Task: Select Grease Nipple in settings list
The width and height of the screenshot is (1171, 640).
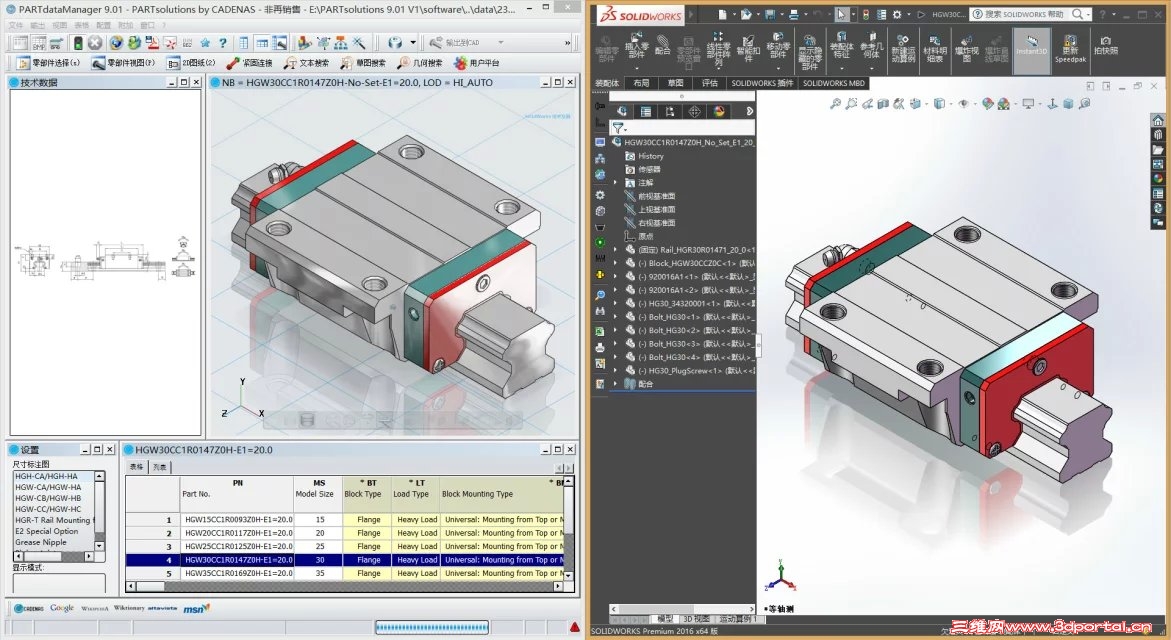Action: [40, 542]
